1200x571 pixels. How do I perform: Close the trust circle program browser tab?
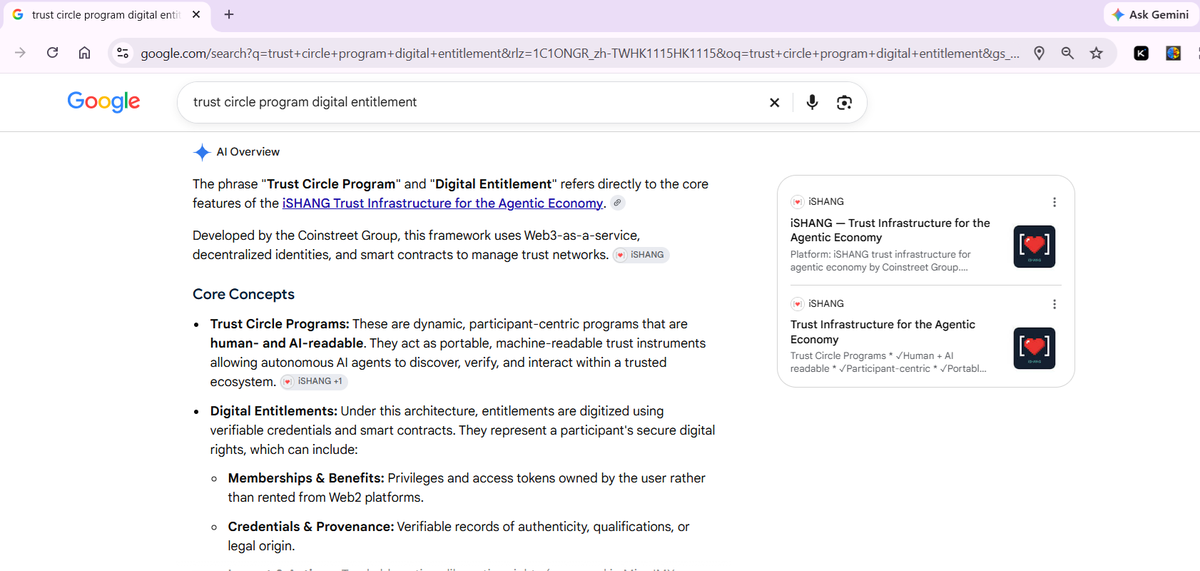pos(195,15)
